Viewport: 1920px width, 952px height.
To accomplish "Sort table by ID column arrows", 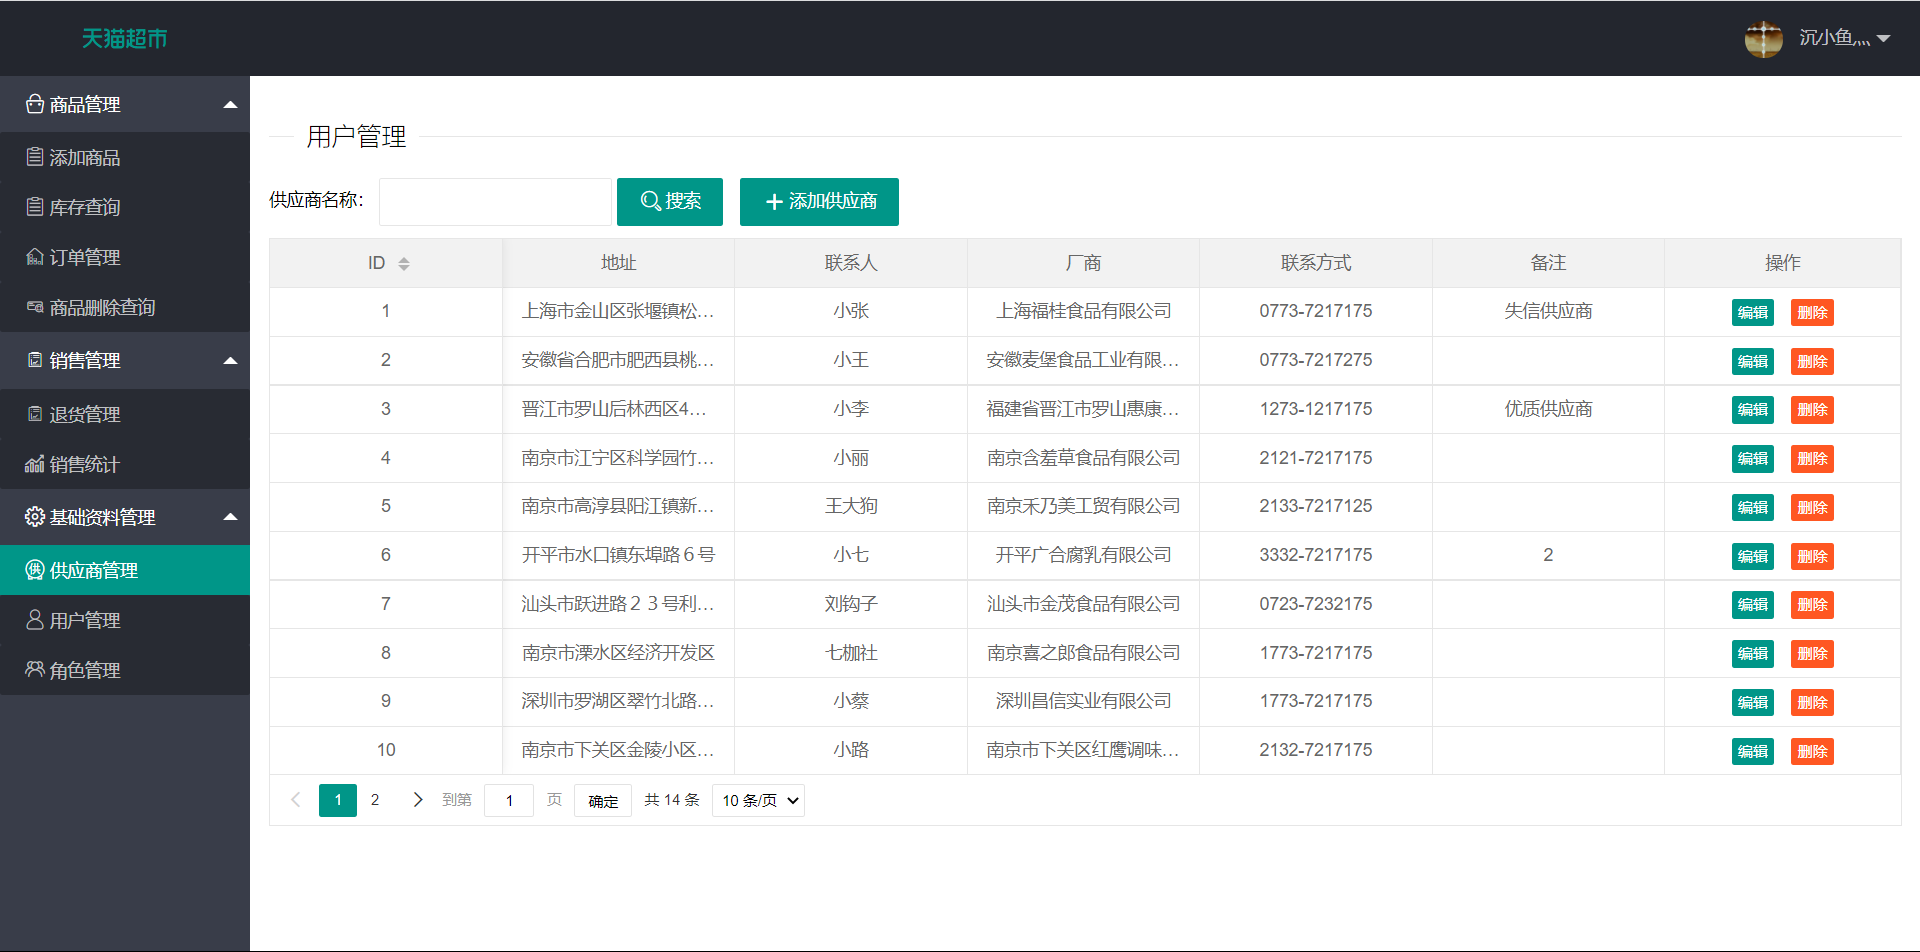I will 404,264.
